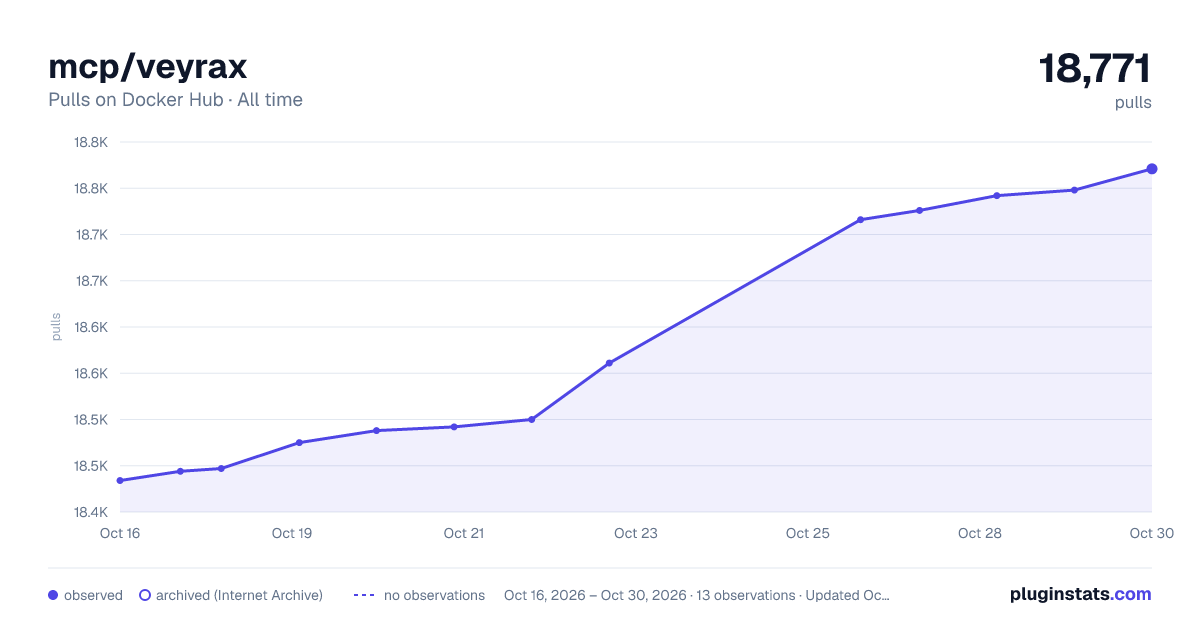Screen dimensions: 1200x630
Task: Click the Oct 23 axis label
Action: (636, 533)
